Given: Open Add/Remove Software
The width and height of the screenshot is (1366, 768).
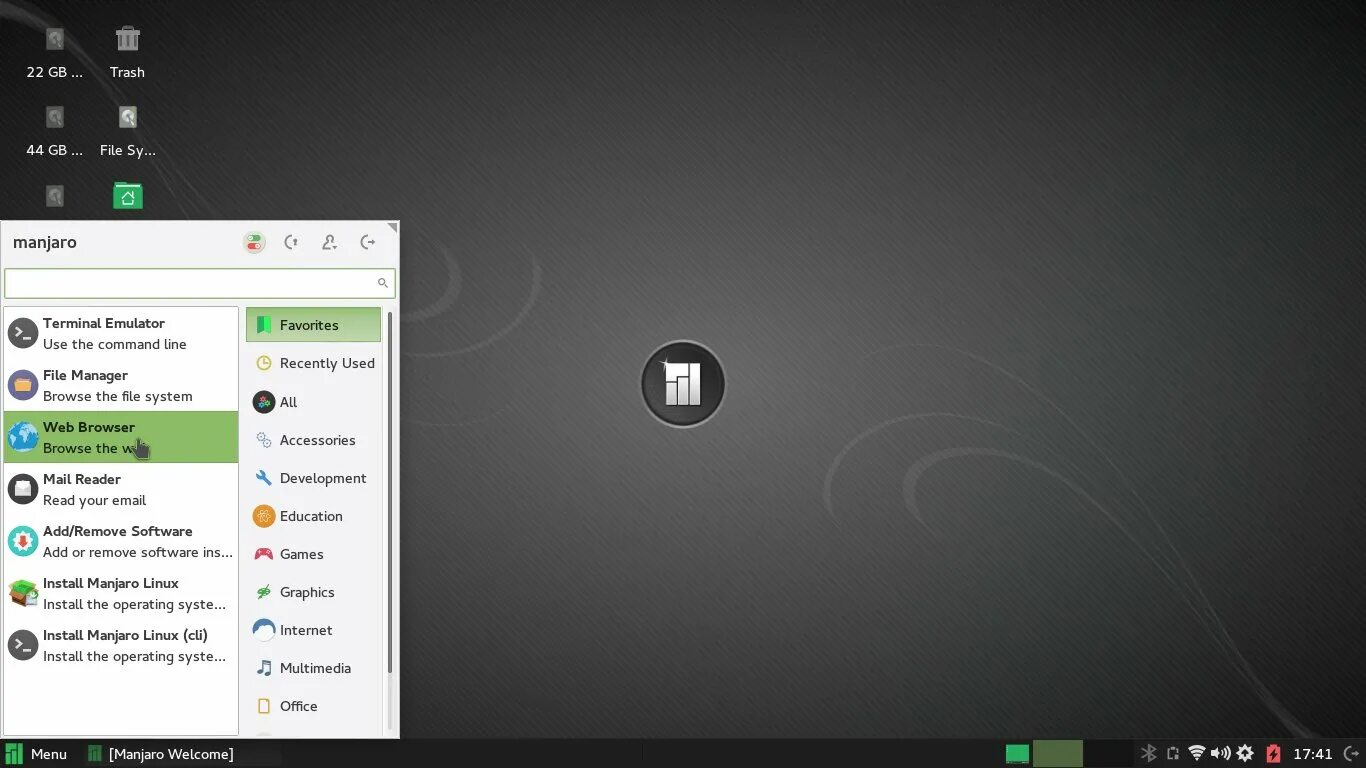Looking at the screenshot, I should pos(121,541).
